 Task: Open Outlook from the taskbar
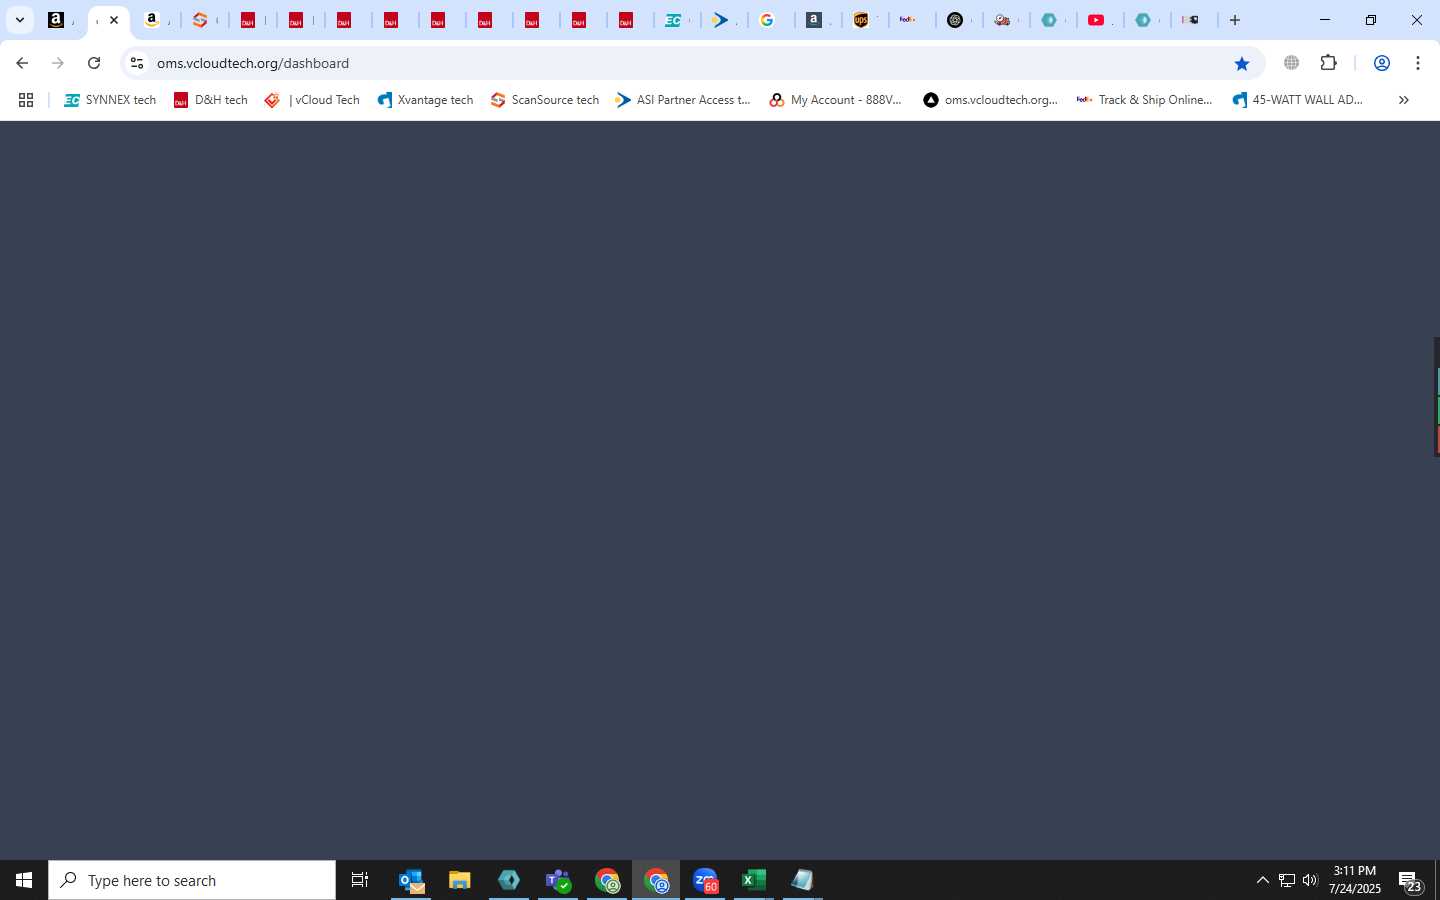(x=411, y=880)
